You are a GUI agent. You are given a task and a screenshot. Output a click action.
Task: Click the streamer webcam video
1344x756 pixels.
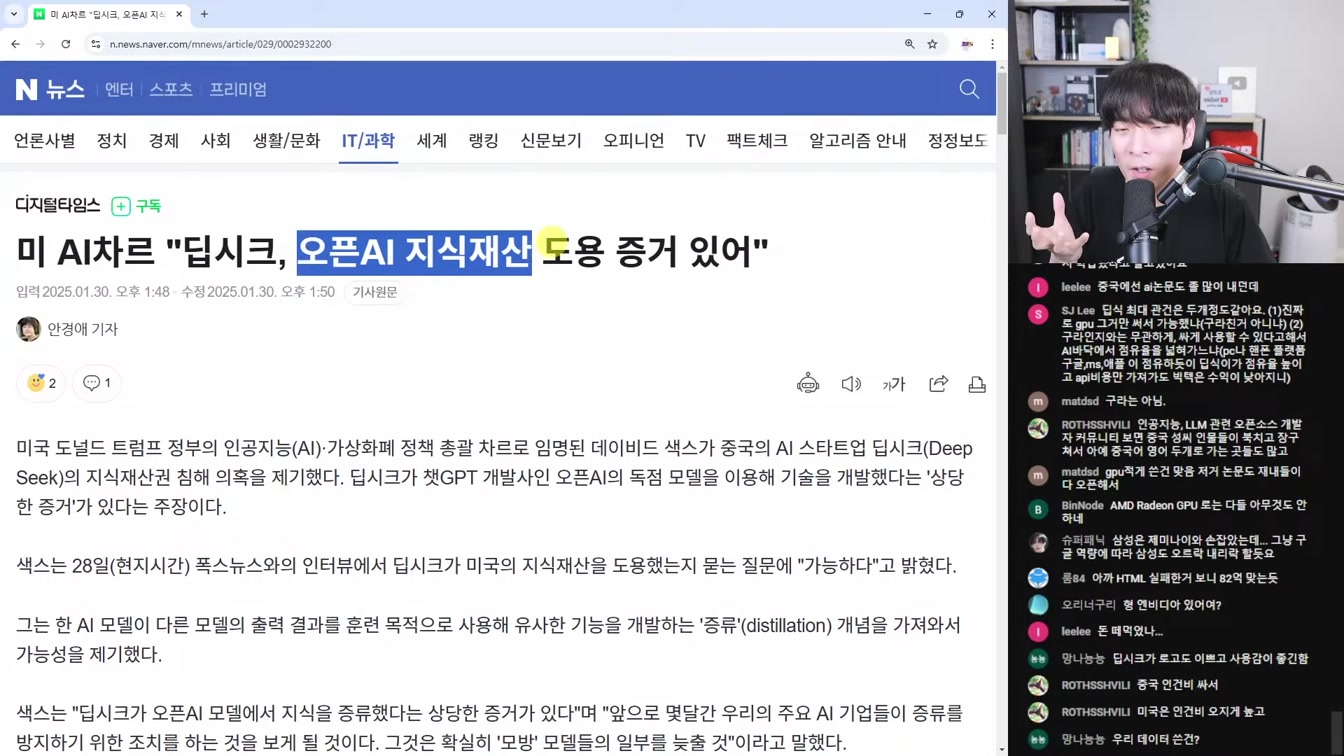(1176, 131)
